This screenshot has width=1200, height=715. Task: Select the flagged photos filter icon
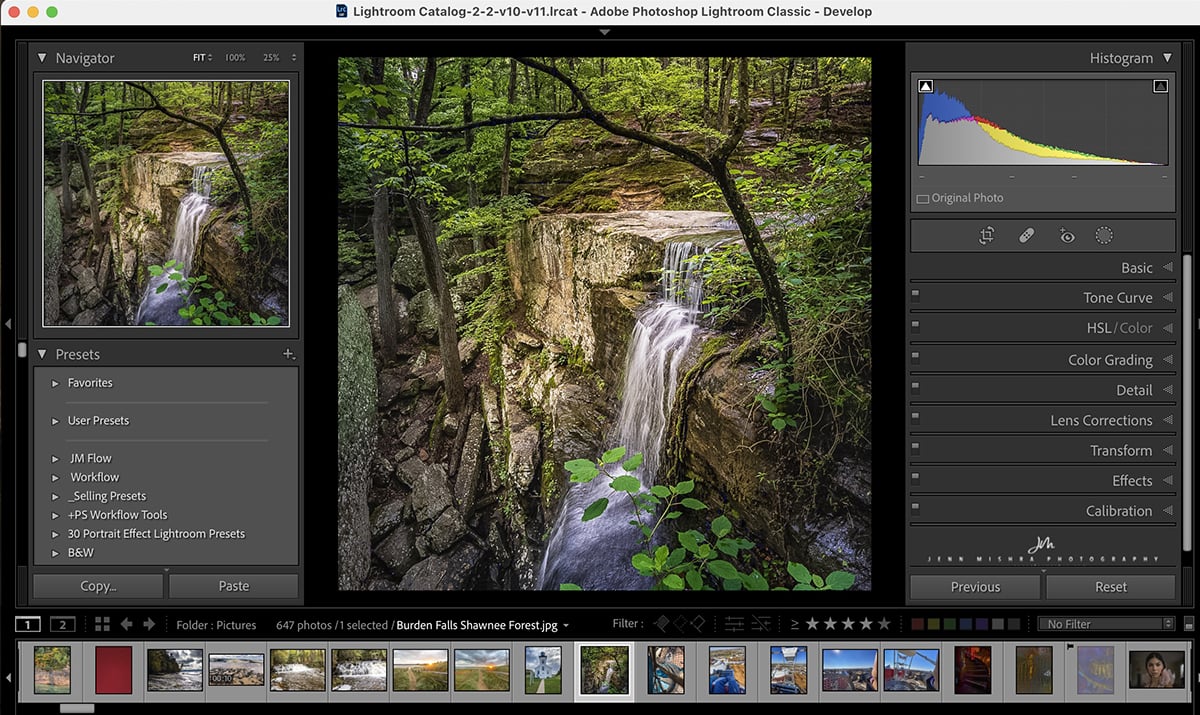[662, 623]
